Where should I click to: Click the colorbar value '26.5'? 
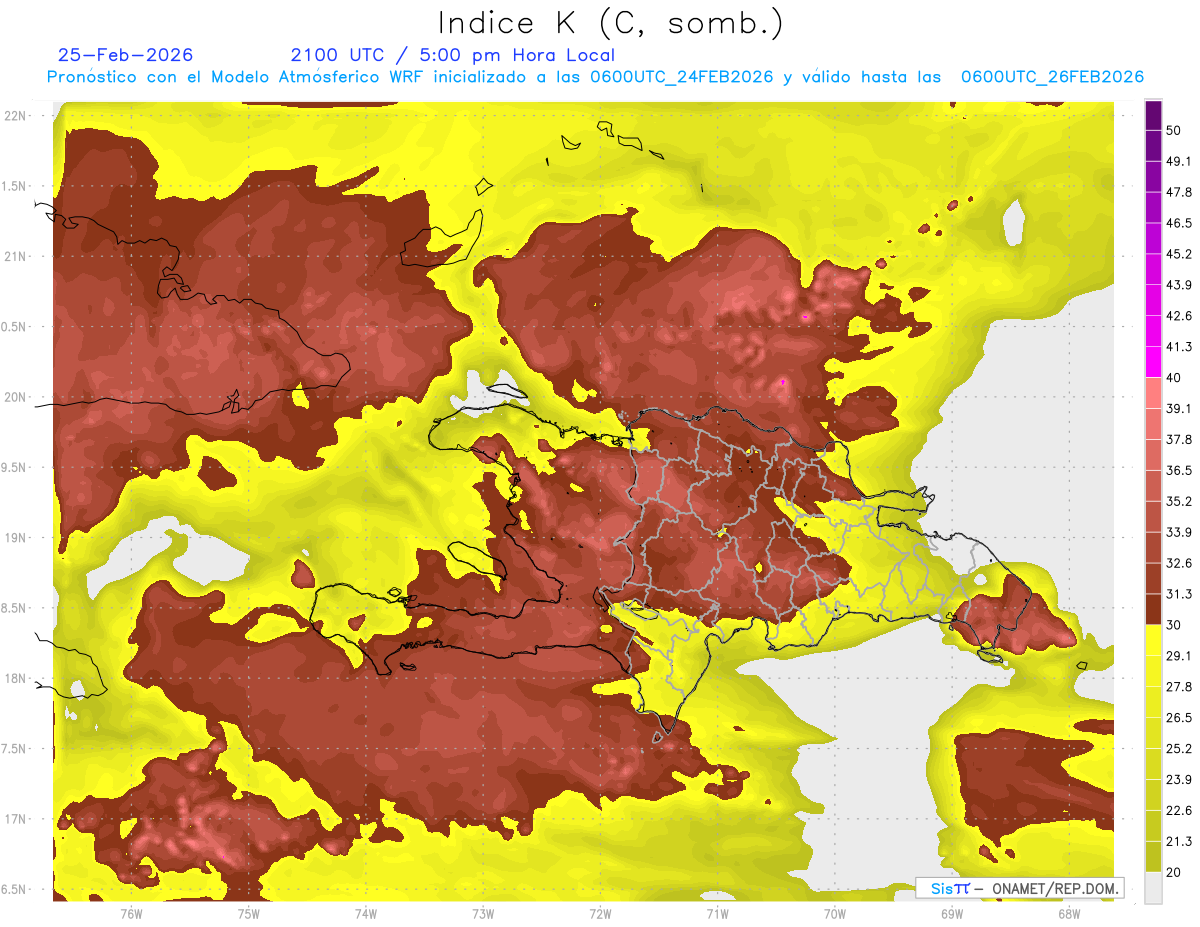point(1179,718)
